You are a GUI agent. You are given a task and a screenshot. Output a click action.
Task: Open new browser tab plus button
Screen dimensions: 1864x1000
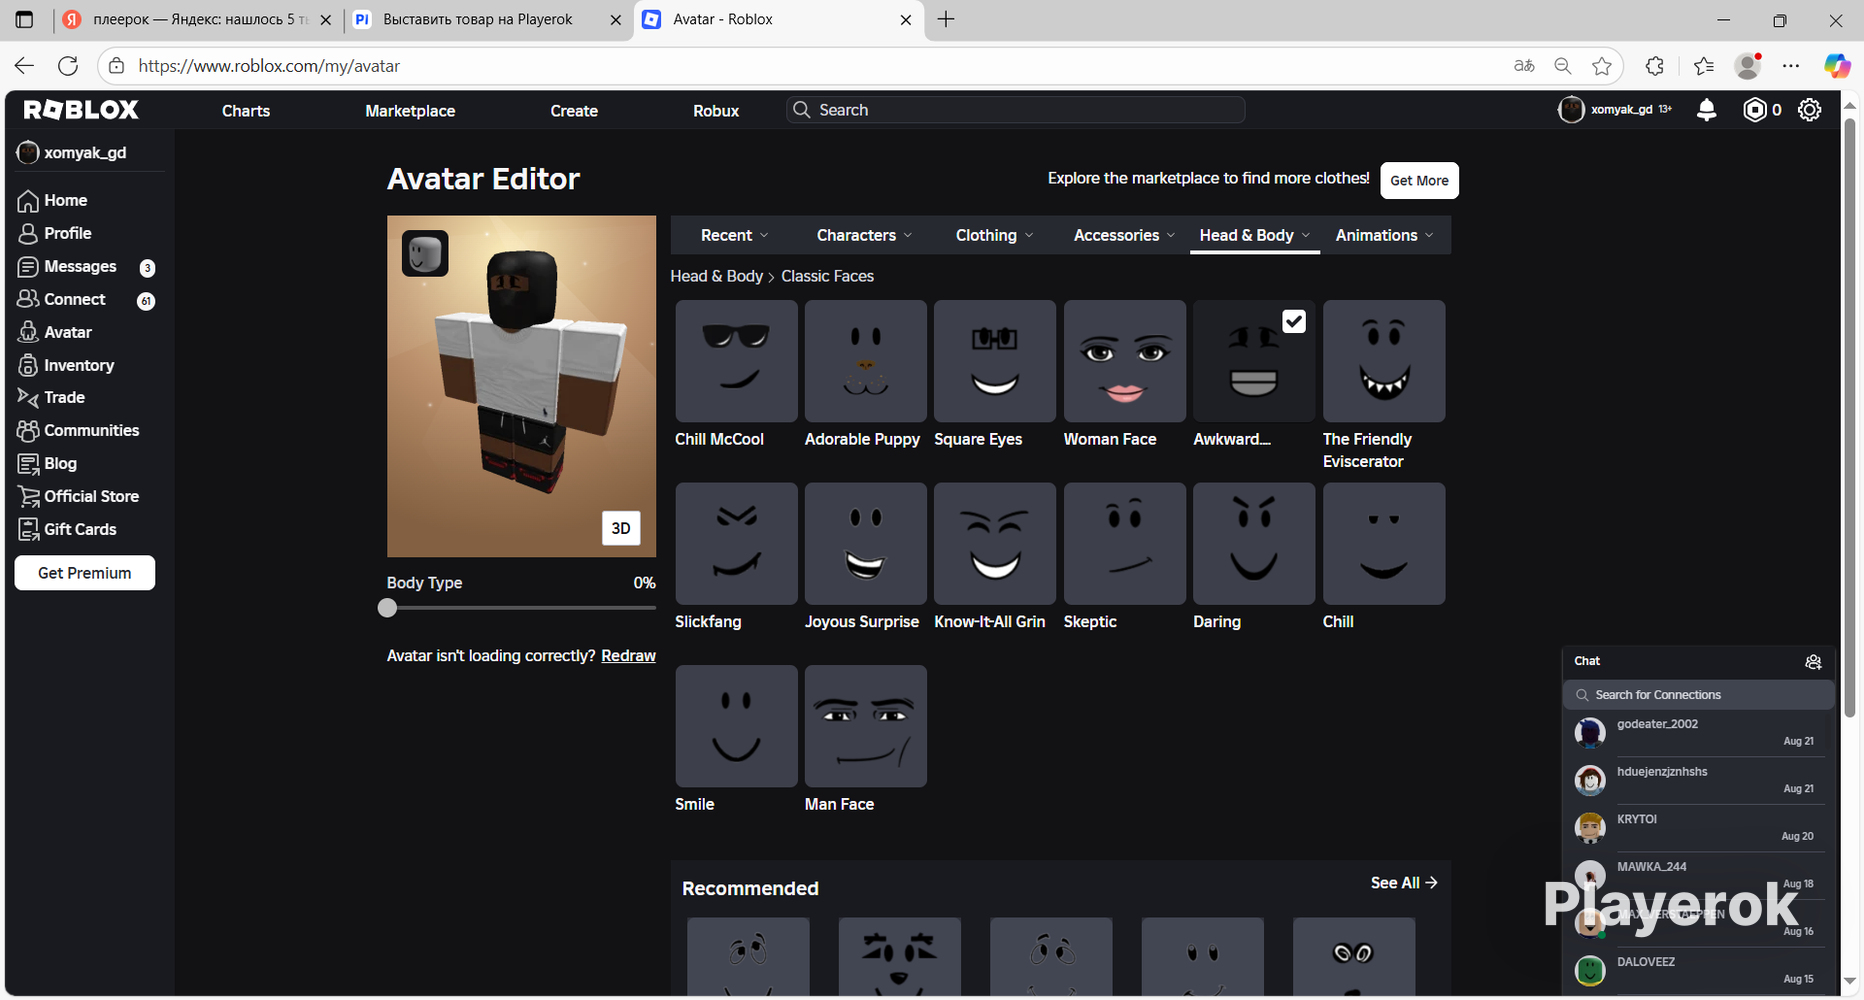[946, 19]
